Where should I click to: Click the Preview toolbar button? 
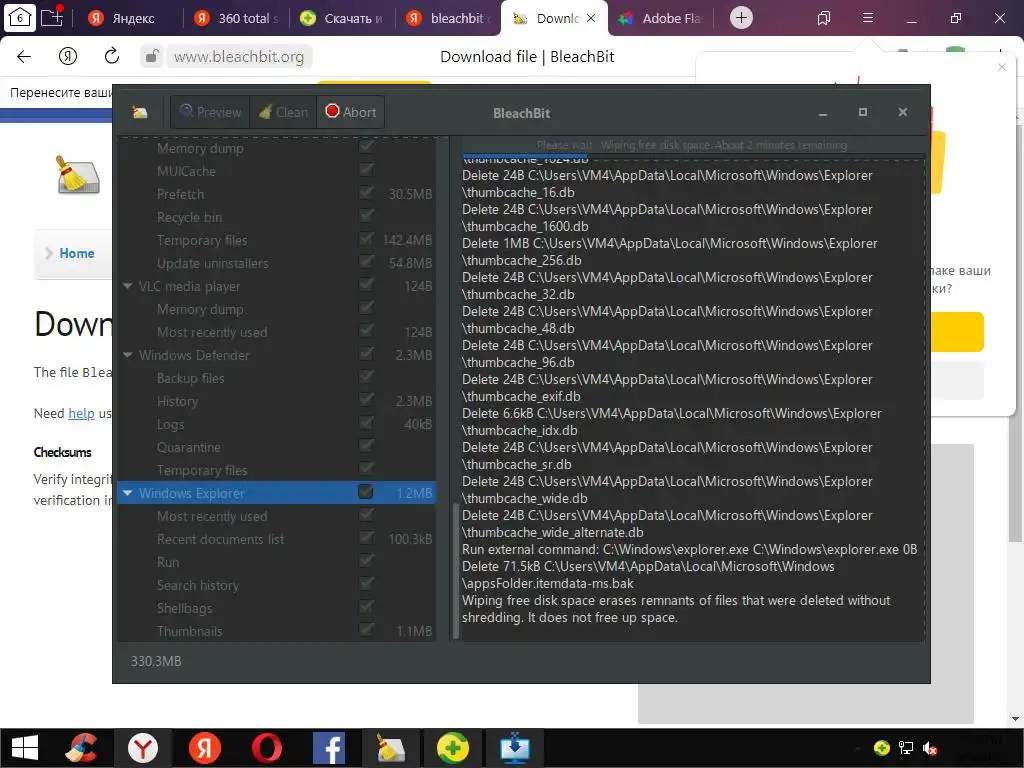[x=211, y=112]
